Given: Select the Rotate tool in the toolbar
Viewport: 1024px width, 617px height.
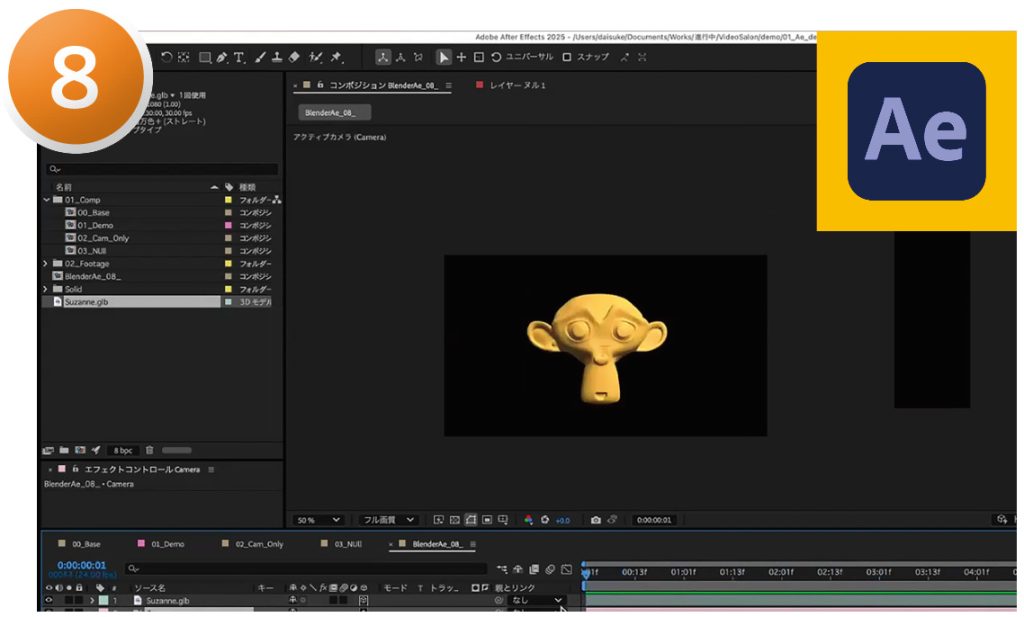Looking at the screenshot, I should tap(167, 57).
